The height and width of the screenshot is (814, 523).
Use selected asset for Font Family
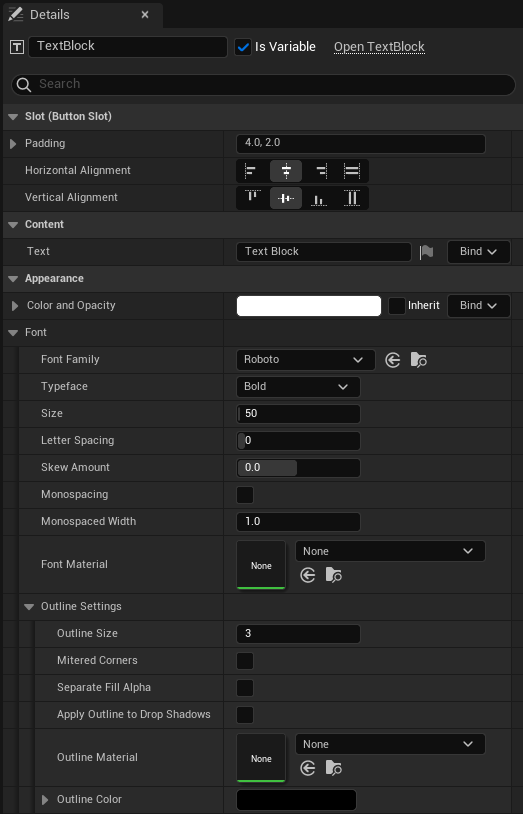coord(393,360)
